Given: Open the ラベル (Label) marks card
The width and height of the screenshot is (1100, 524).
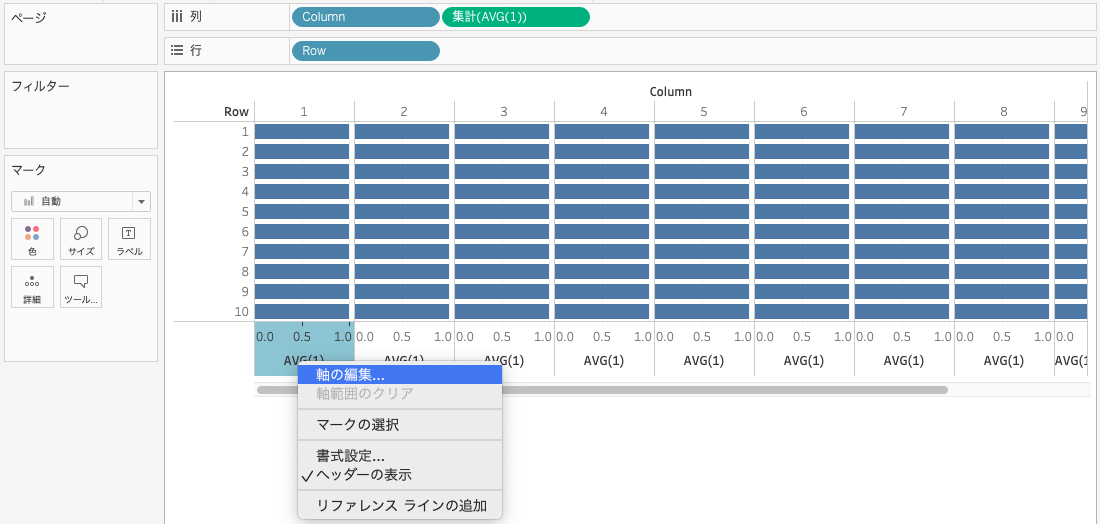Looking at the screenshot, I should pos(129,239).
